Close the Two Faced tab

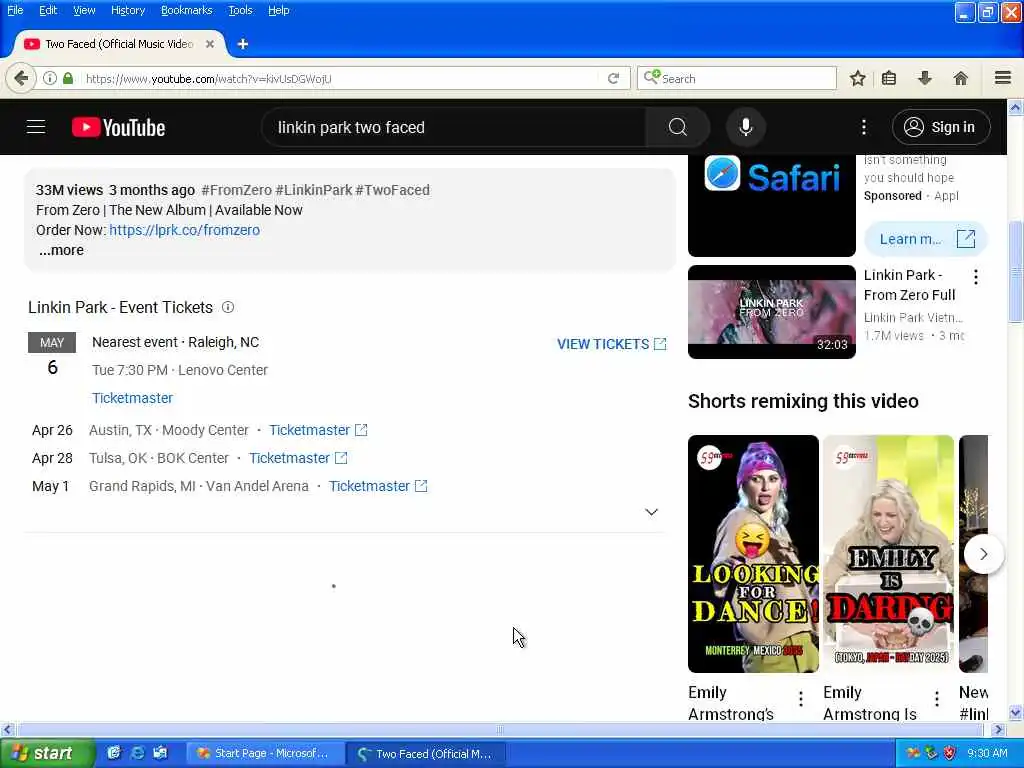[210, 44]
